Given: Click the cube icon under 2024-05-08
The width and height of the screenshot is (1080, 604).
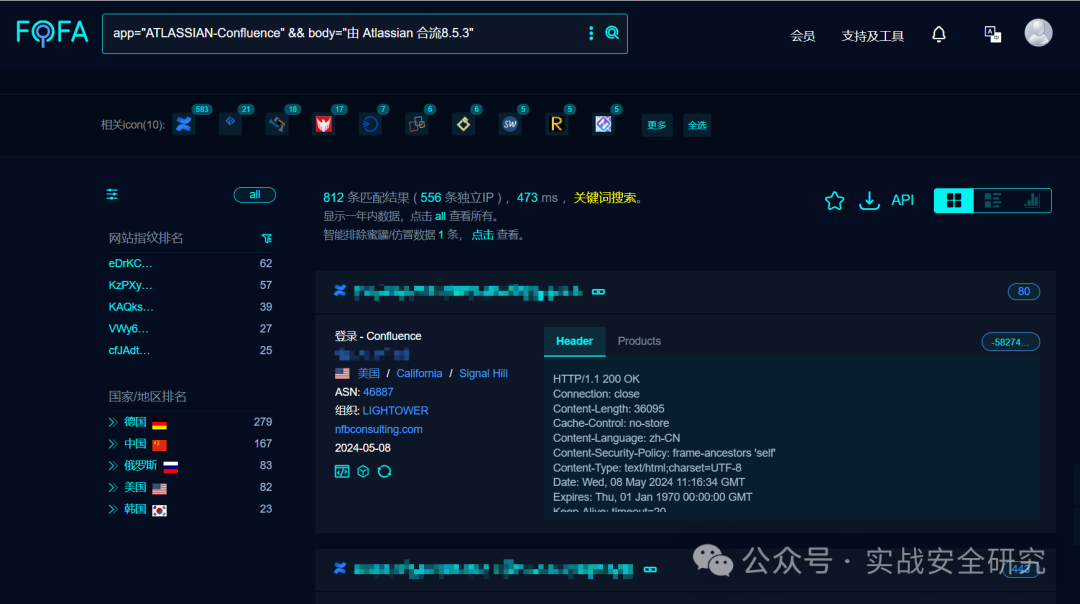Looking at the screenshot, I should tap(363, 471).
